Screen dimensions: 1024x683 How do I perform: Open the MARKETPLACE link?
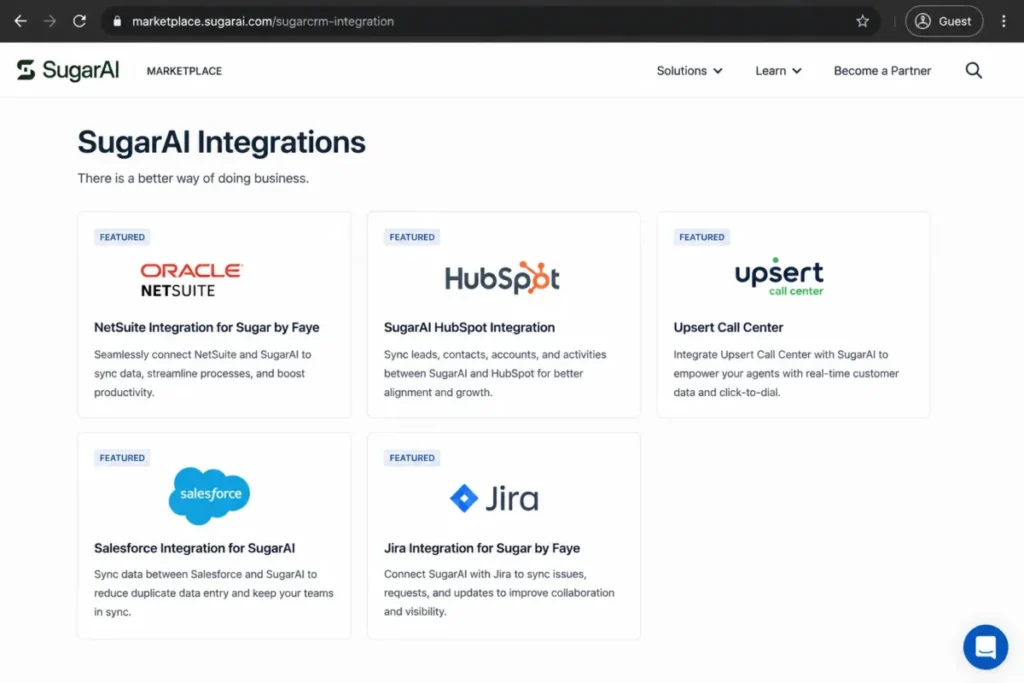point(184,71)
